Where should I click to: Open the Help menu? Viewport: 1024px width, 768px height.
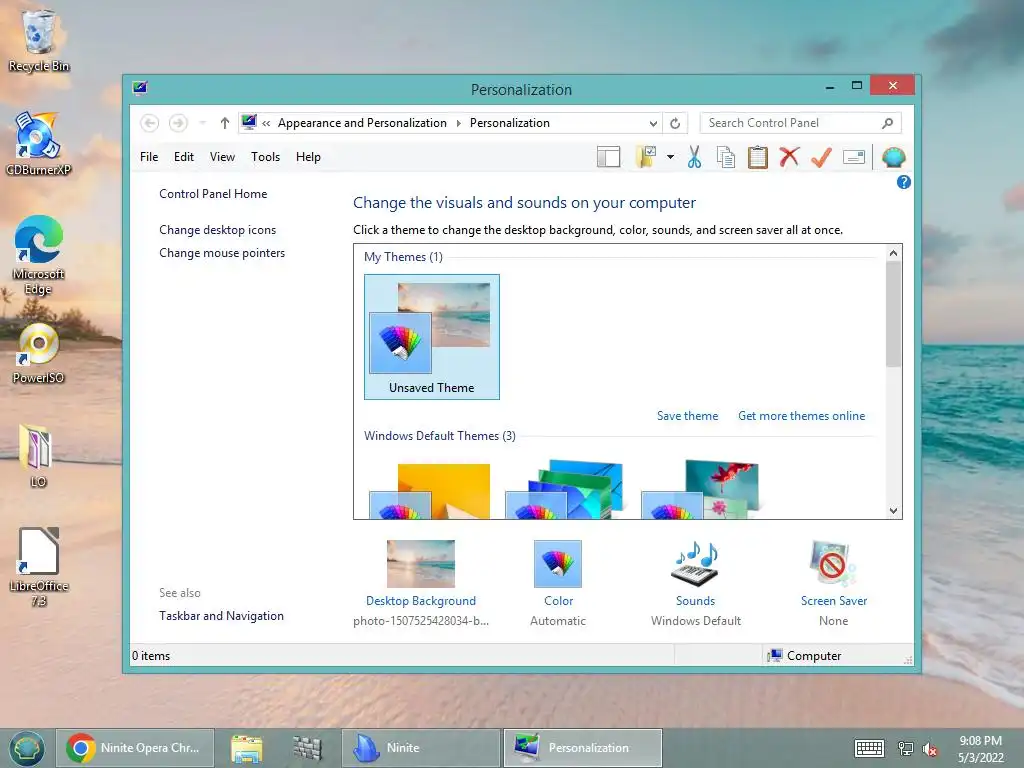click(308, 157)
